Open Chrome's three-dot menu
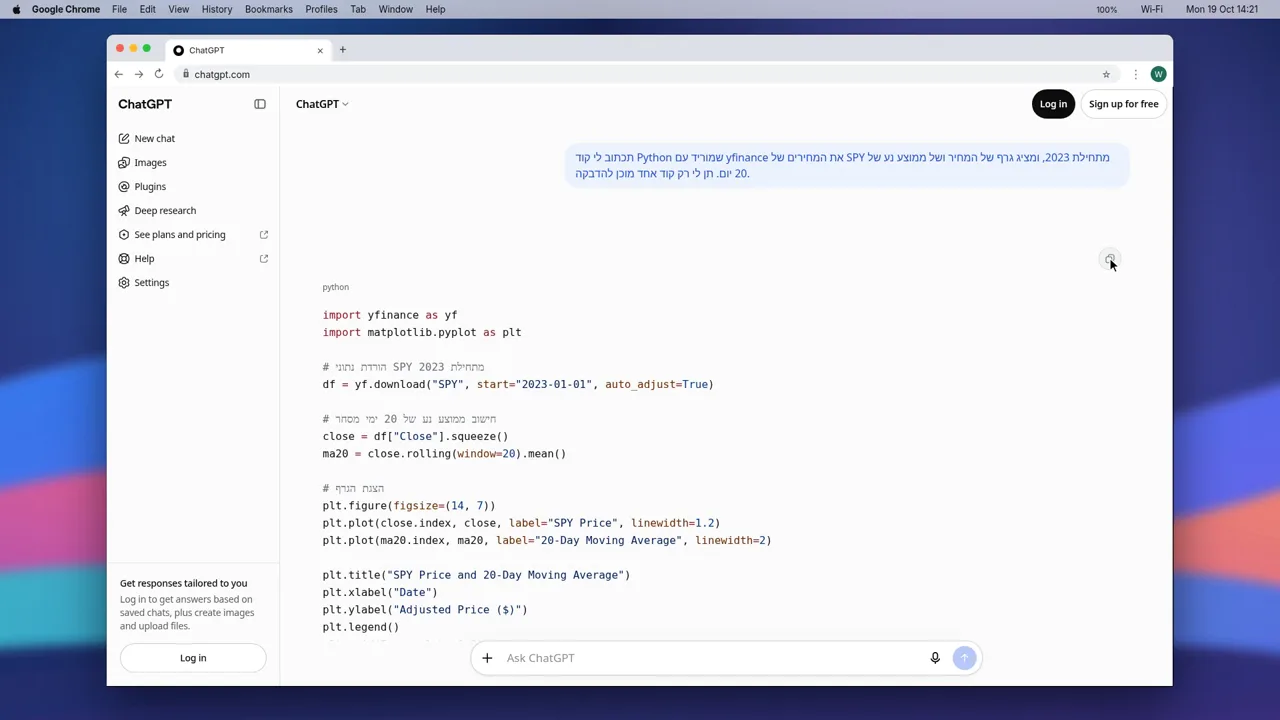The width and height of the screenshot is (1280, 720). [x=1136, y=74]
